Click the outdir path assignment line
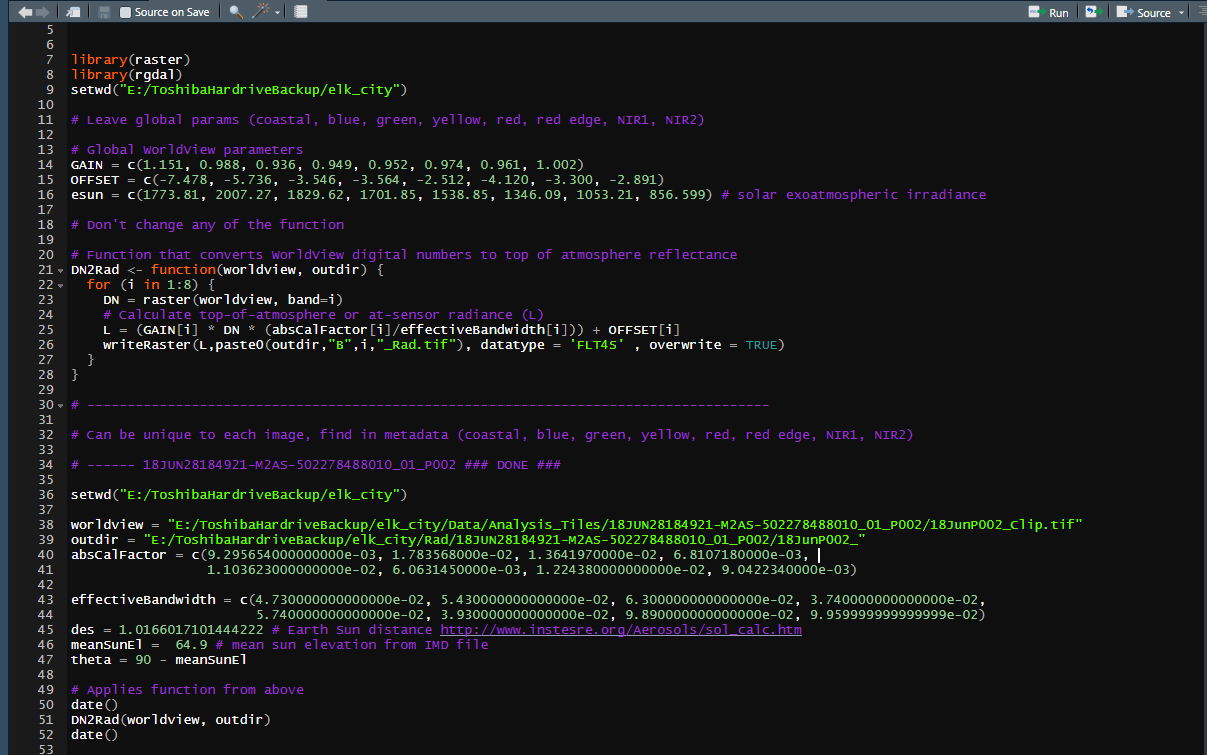The height and width of the screenshot is (755, 1207). [x=468, y=540]
